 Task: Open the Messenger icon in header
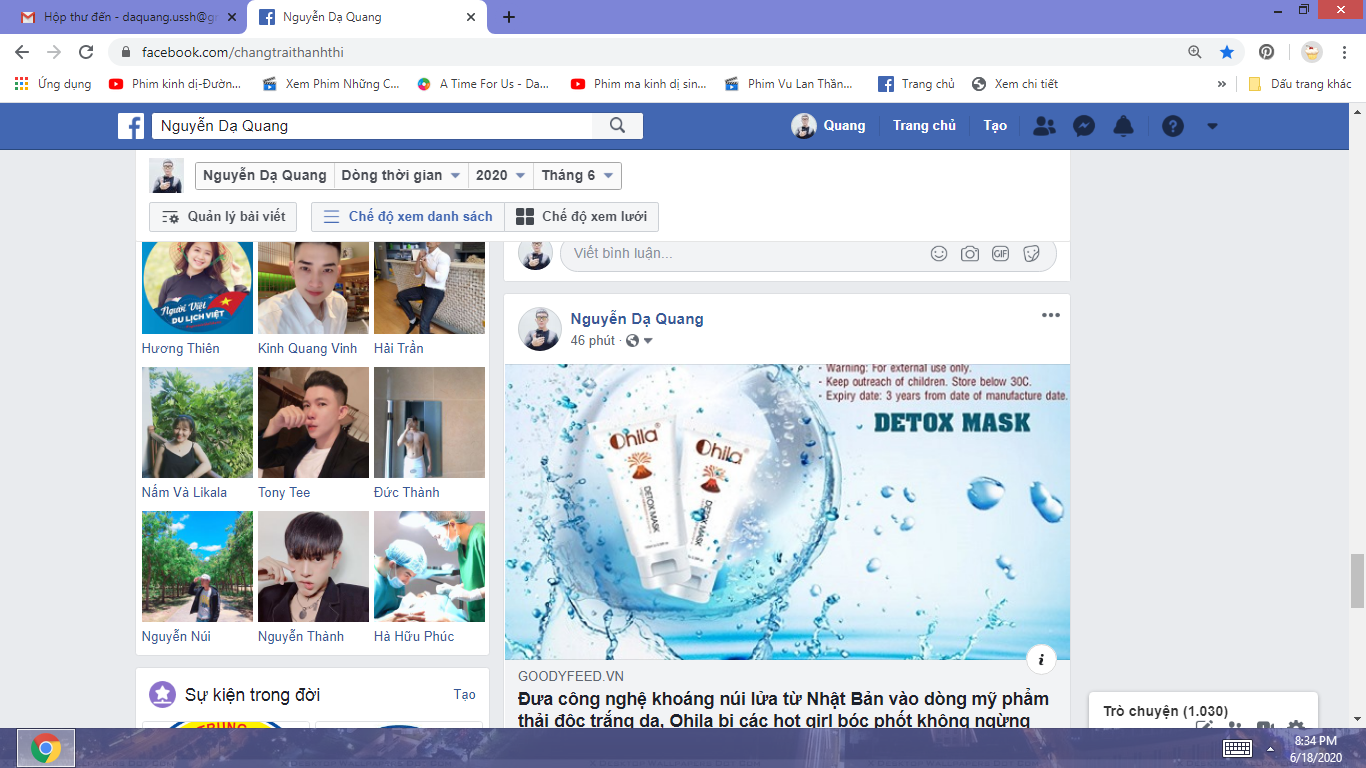[x=1083, y=126]
